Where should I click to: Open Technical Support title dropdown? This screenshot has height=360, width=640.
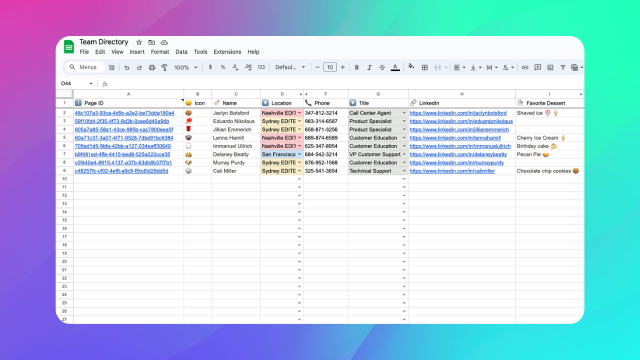(404, 171)
